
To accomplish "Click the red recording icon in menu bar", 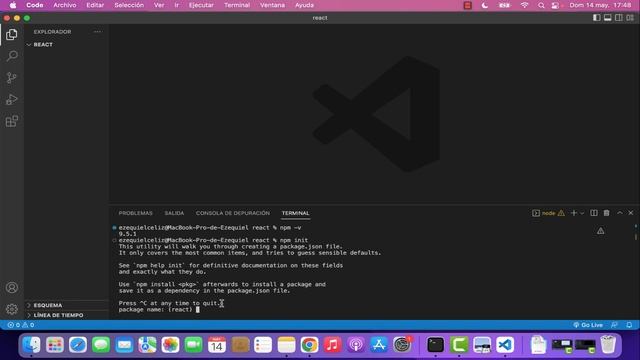I will [468, 5].
